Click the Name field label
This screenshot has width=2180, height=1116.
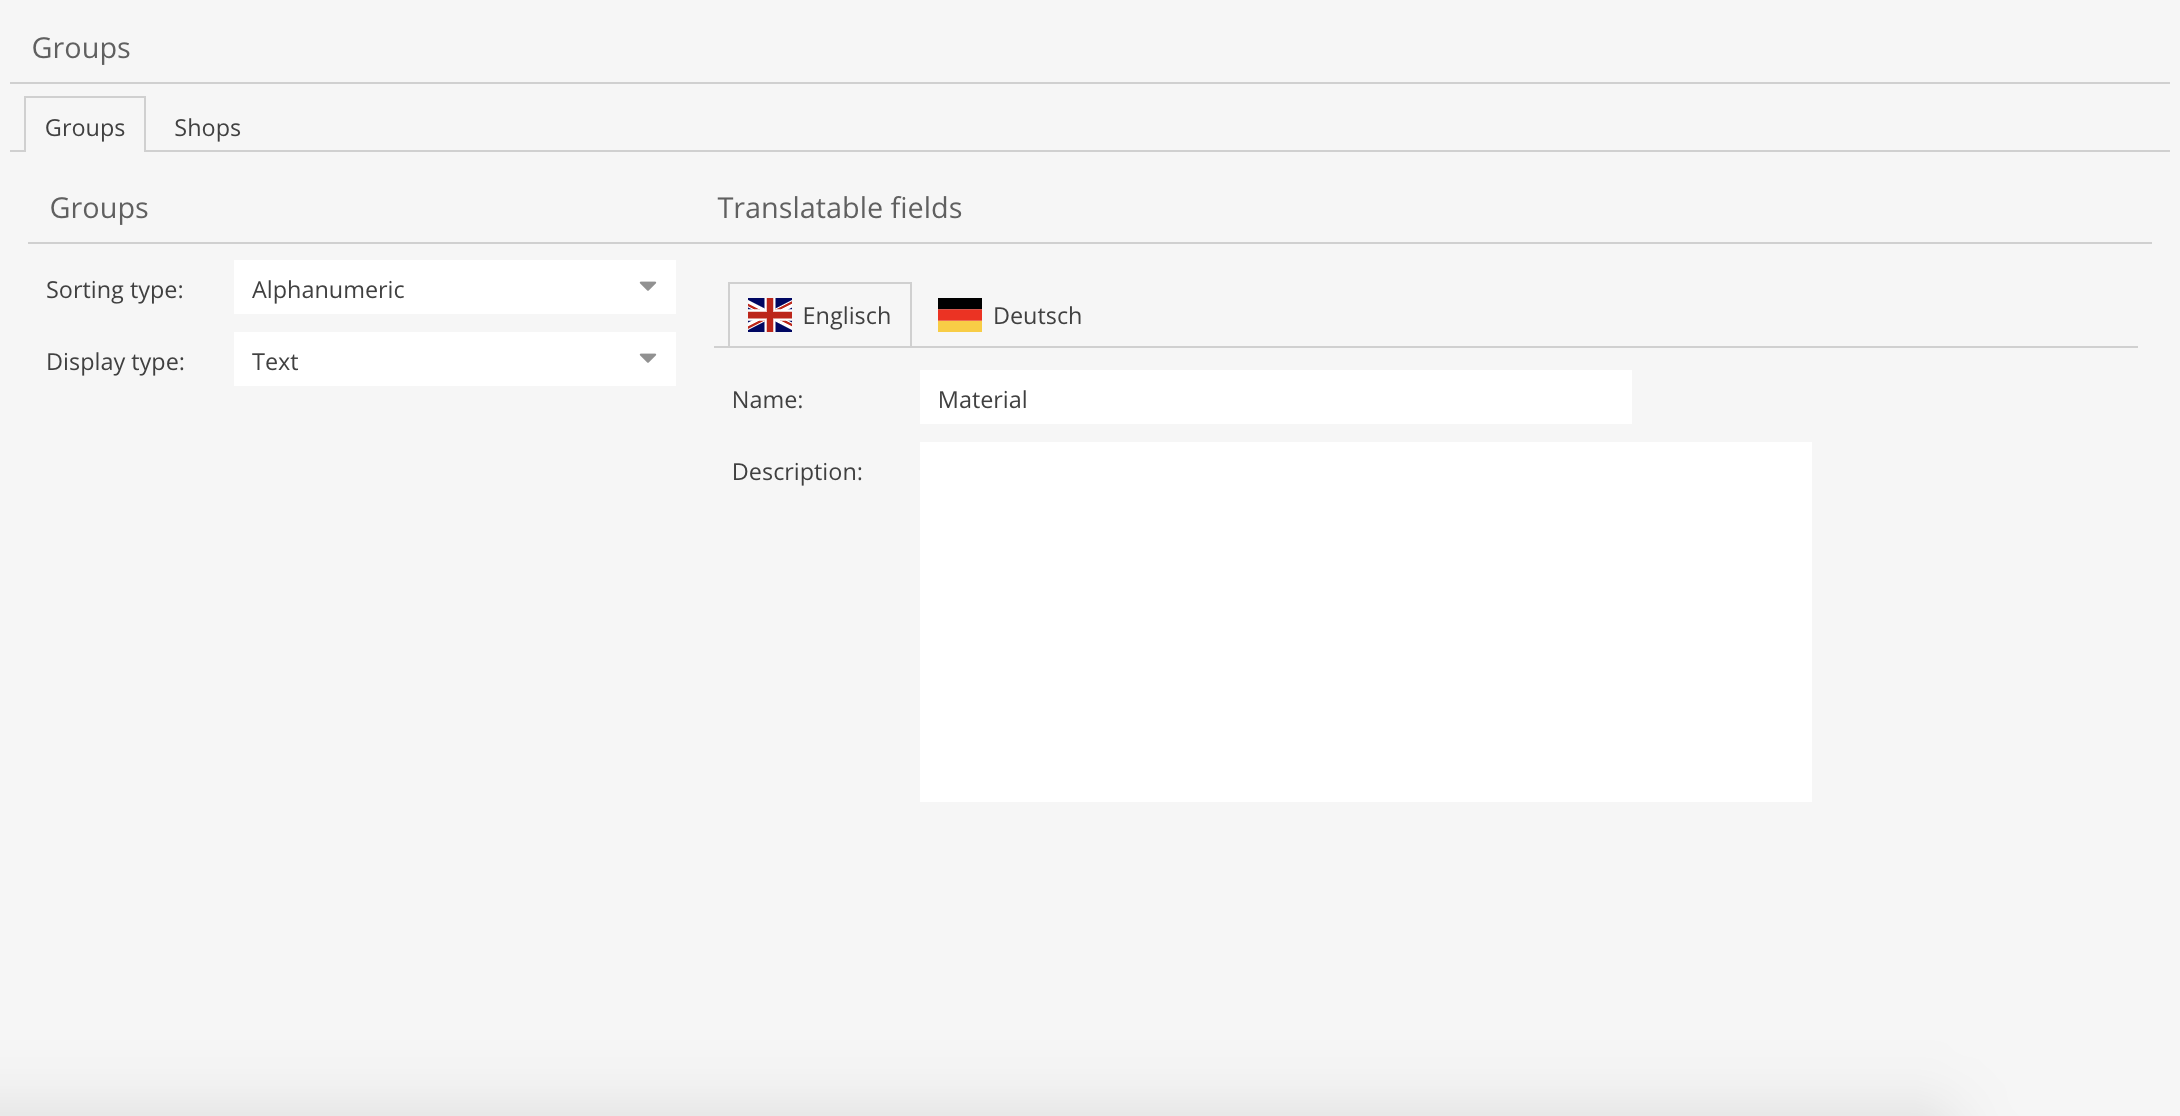pos(767,400)
